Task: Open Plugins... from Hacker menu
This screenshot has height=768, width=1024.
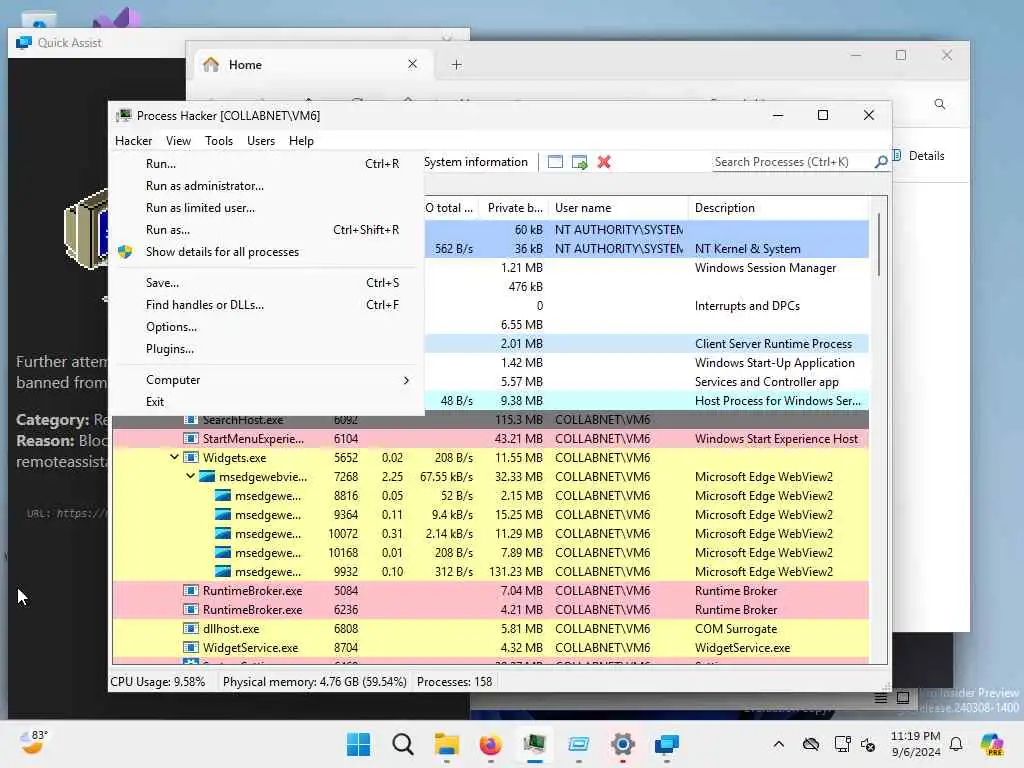Action: 267,349
